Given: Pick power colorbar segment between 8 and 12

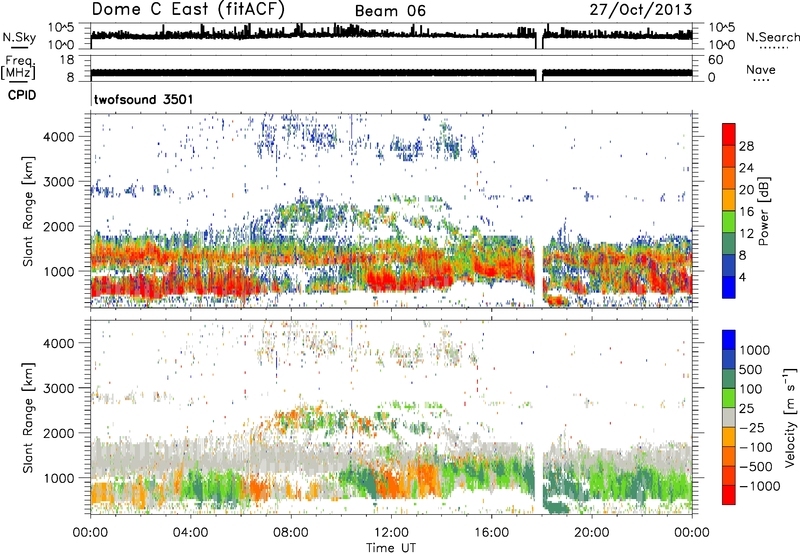Looking at the screenshot, I should (729, 244).
